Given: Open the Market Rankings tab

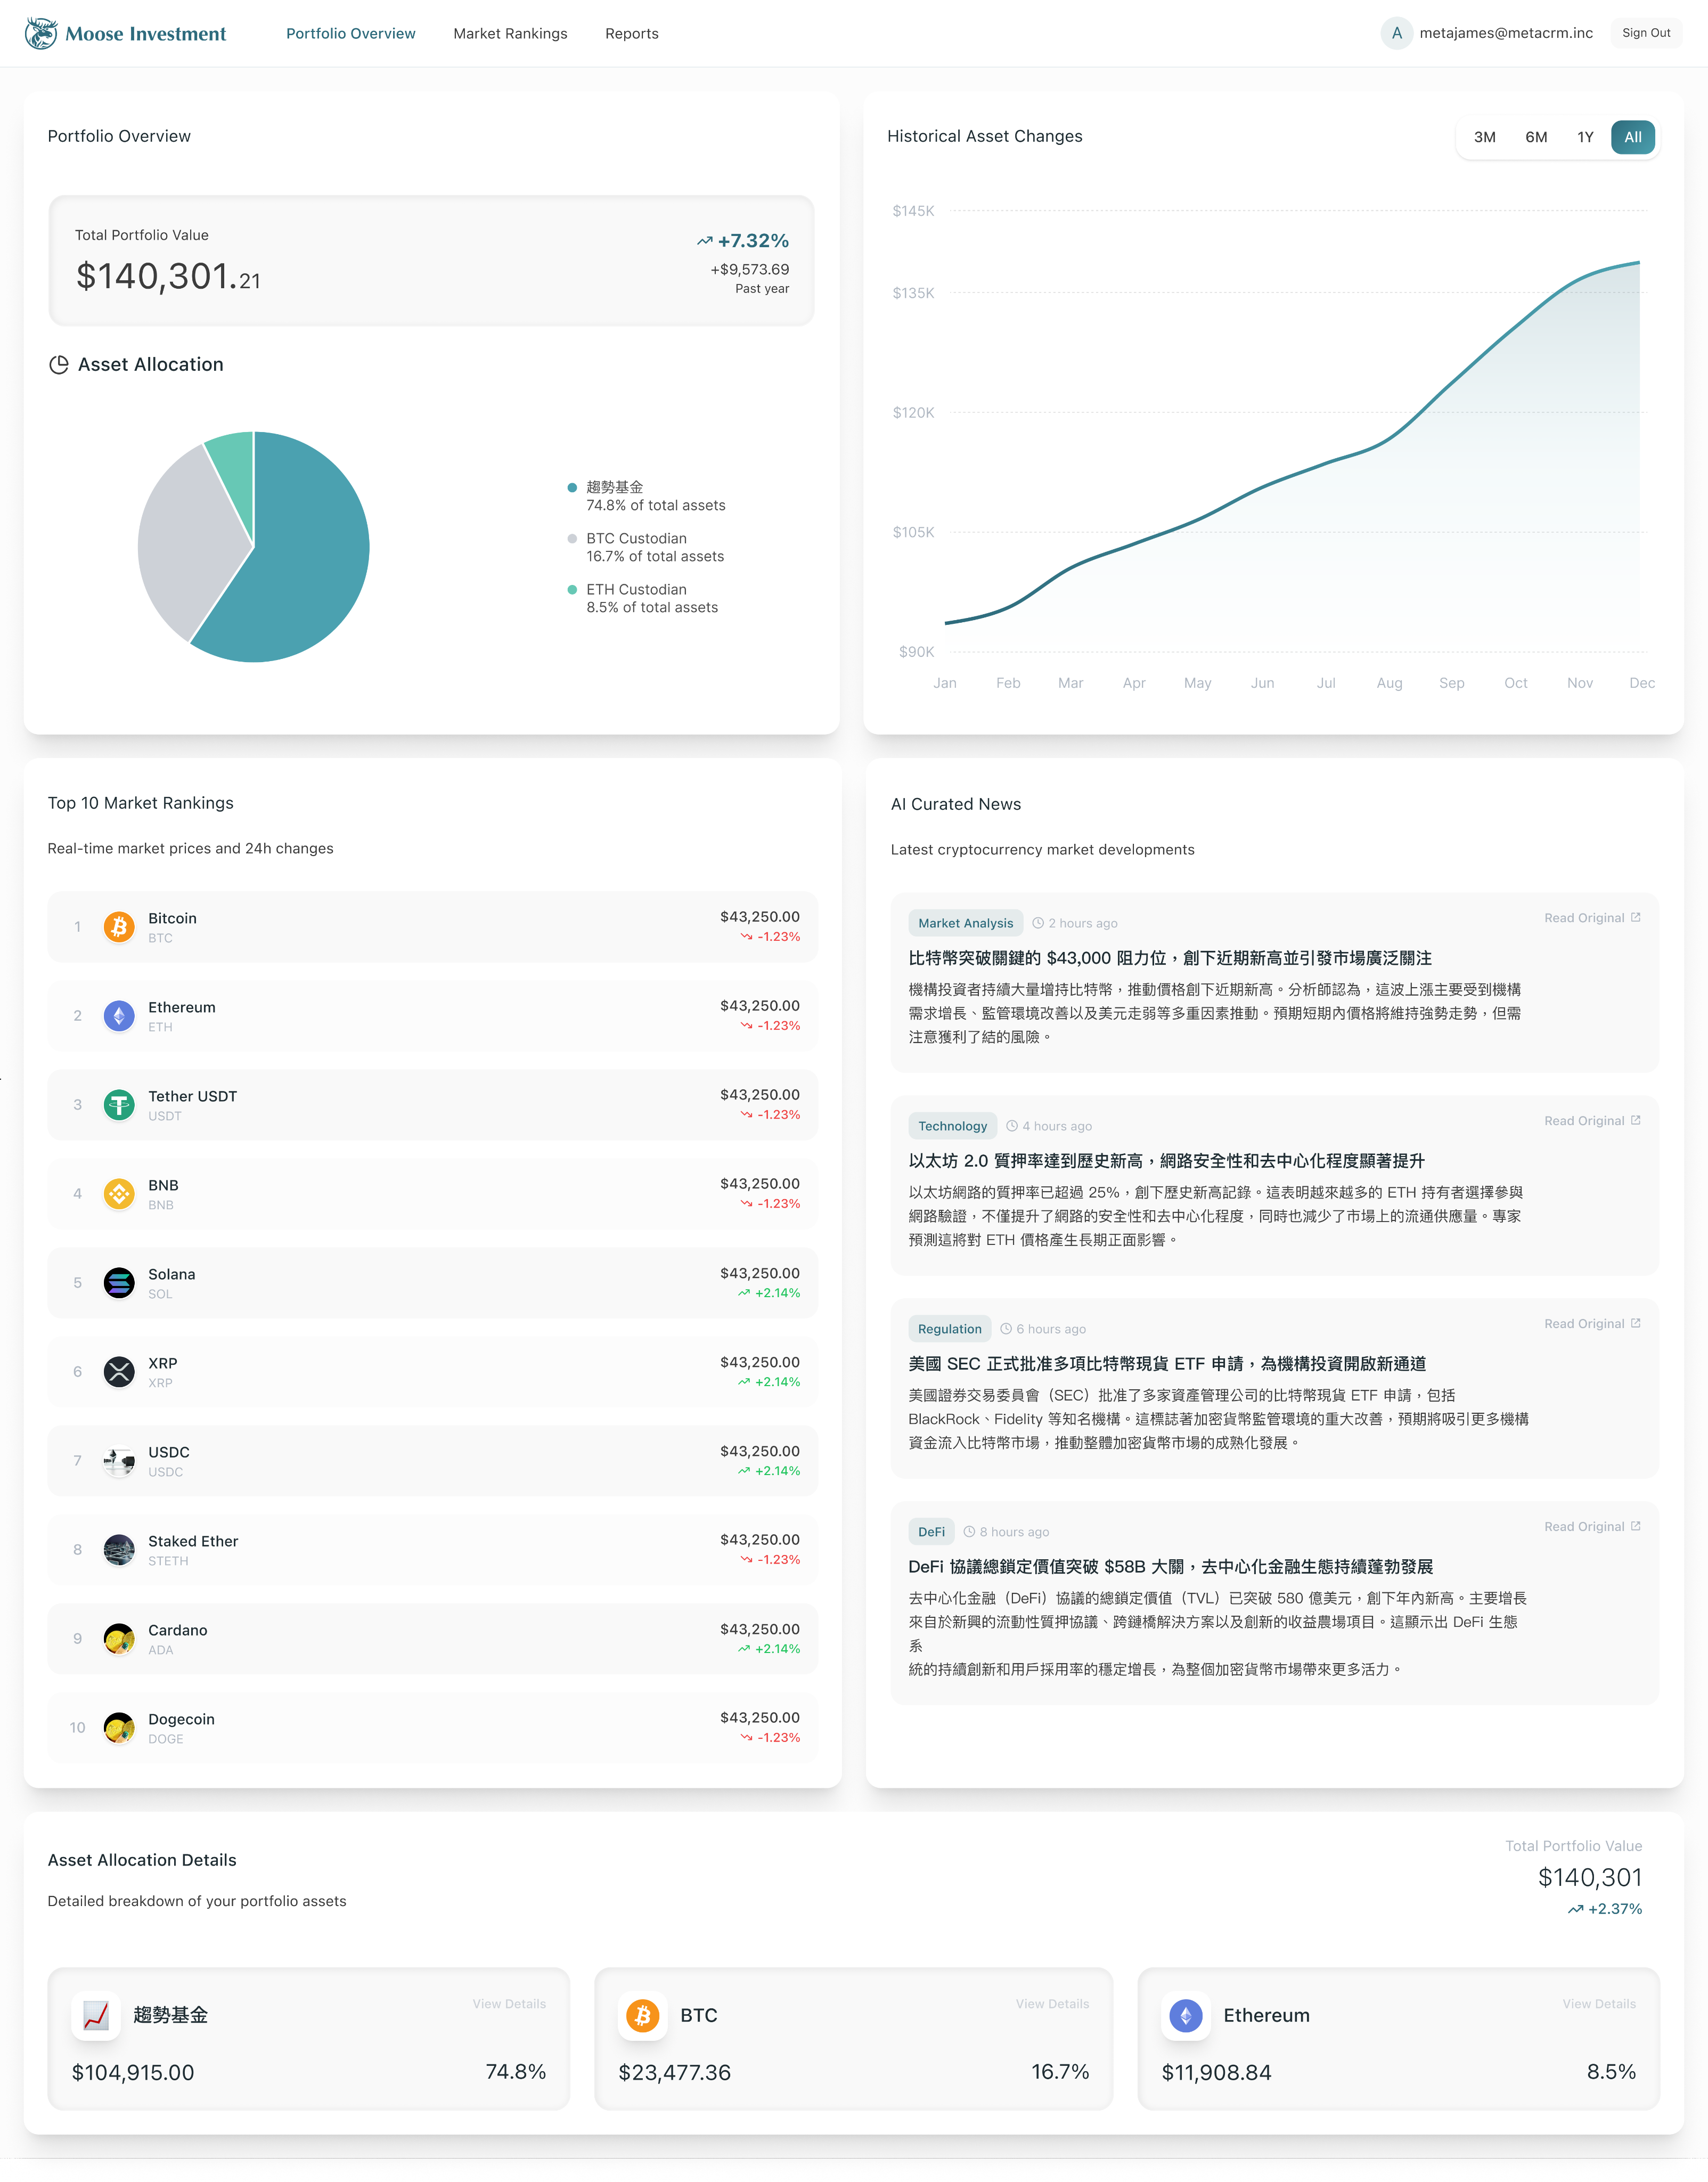Looking at the screenshot, I should point(510,33).
